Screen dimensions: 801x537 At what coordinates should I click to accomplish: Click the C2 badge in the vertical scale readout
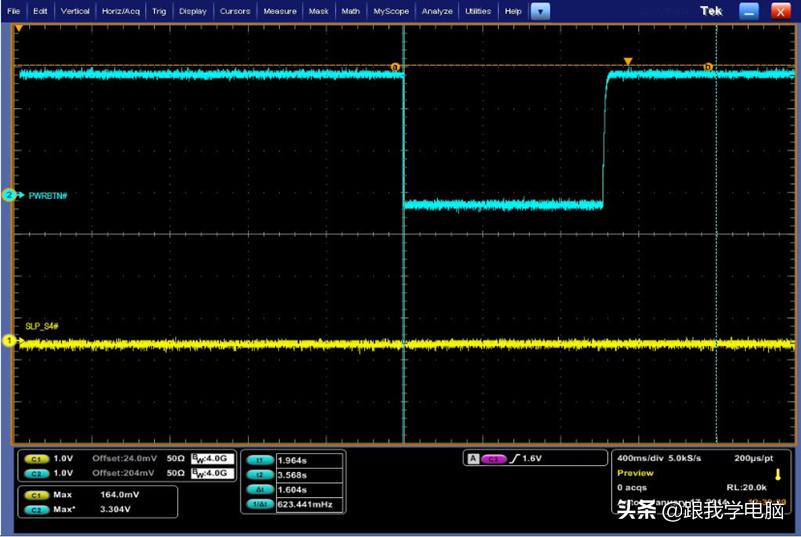click(36, 472)
